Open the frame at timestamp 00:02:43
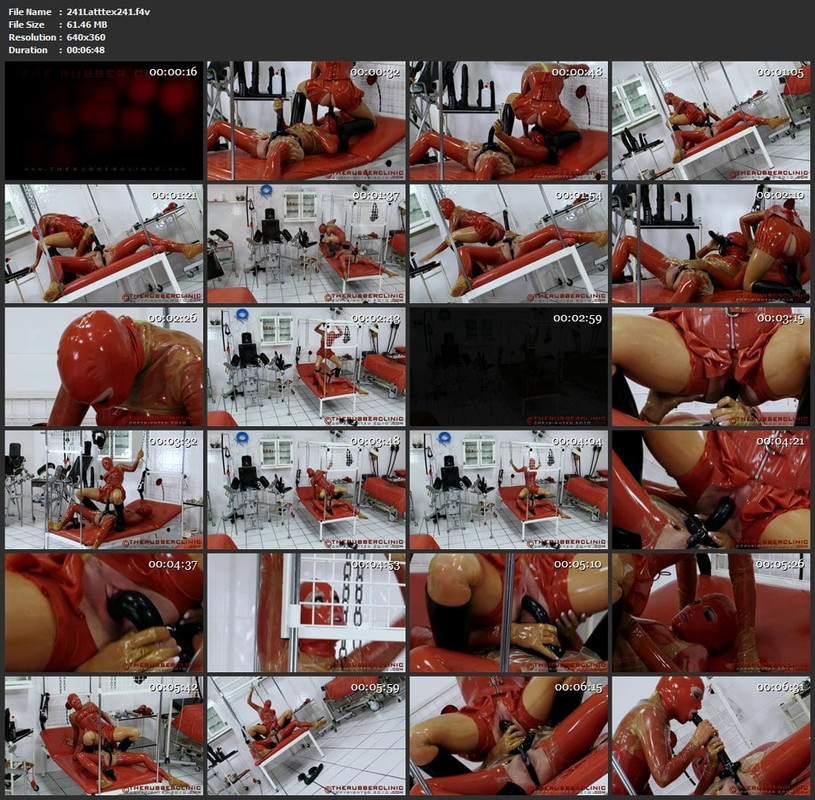 click(306, 367)
